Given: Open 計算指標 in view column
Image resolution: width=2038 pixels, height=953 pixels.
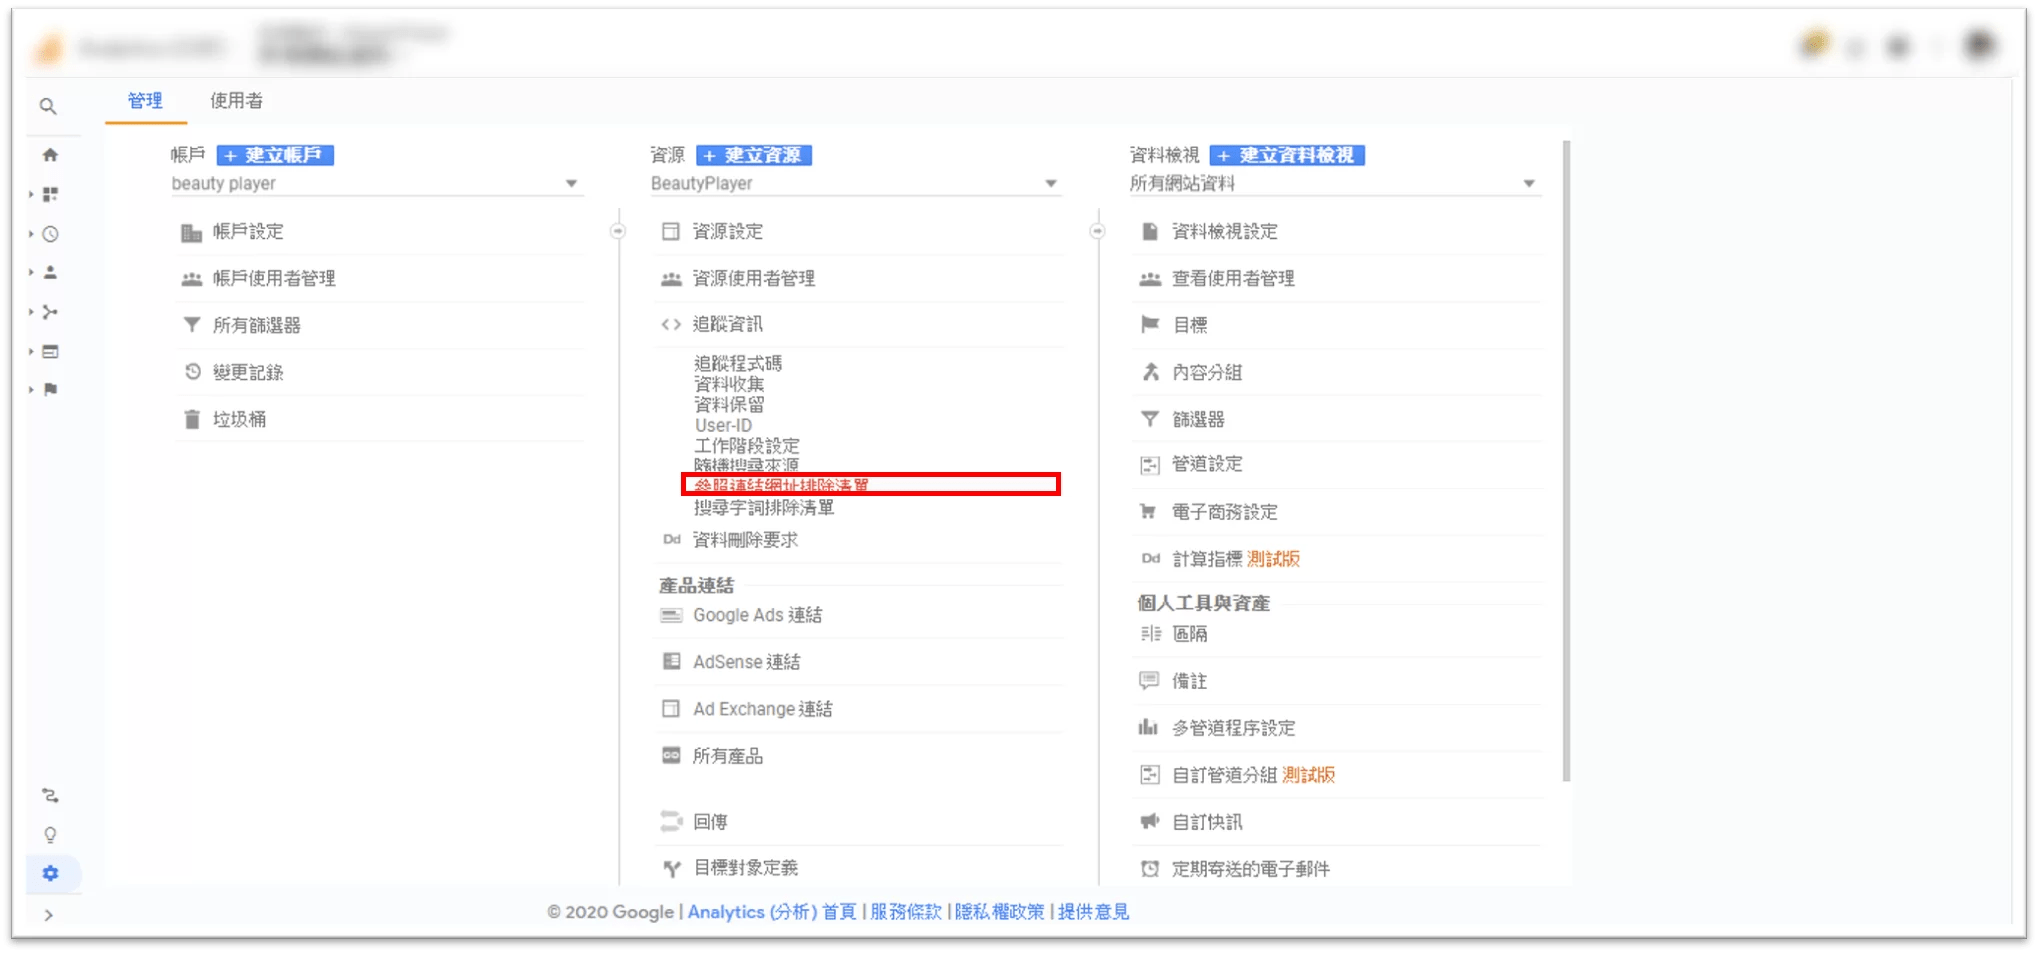Looking at the screenshot, I should point(1207,559).
